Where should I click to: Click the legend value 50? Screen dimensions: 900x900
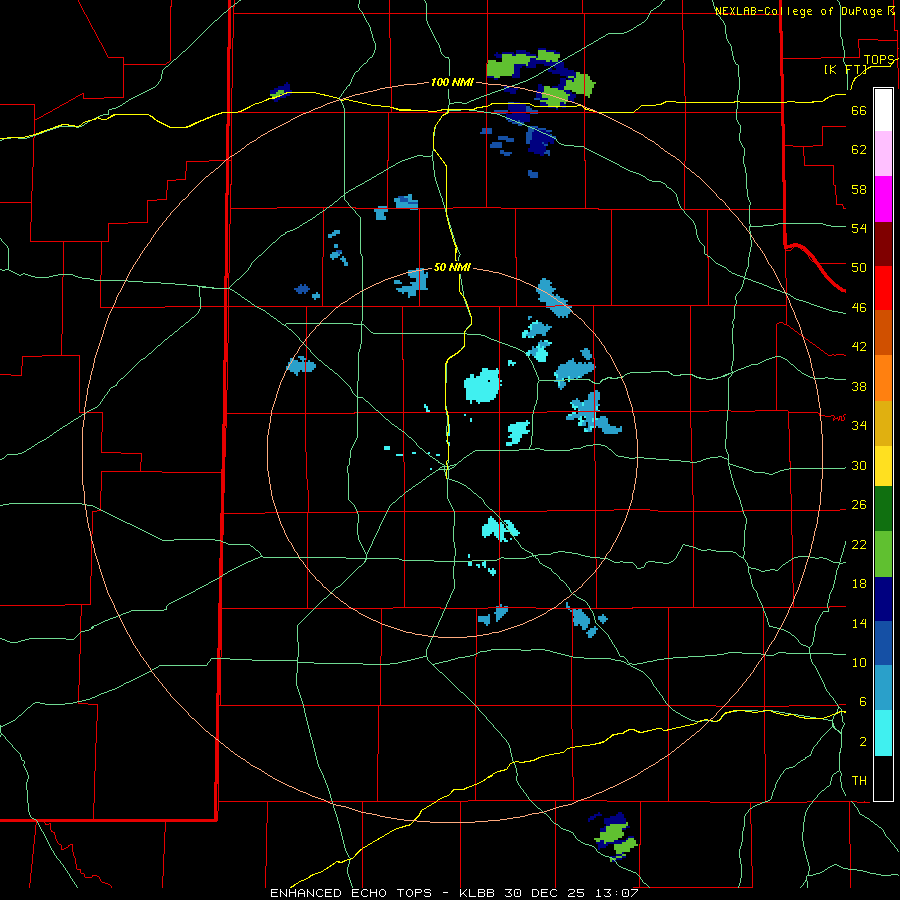[x=859, y=267]
